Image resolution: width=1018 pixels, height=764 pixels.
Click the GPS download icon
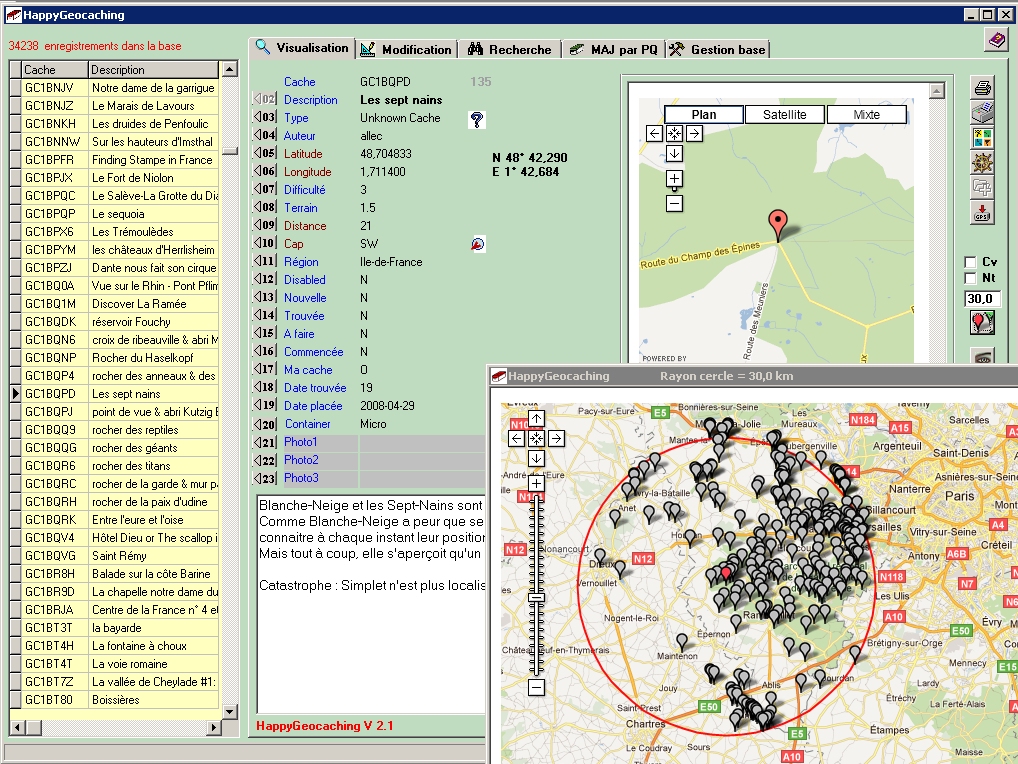pos(982,212)
